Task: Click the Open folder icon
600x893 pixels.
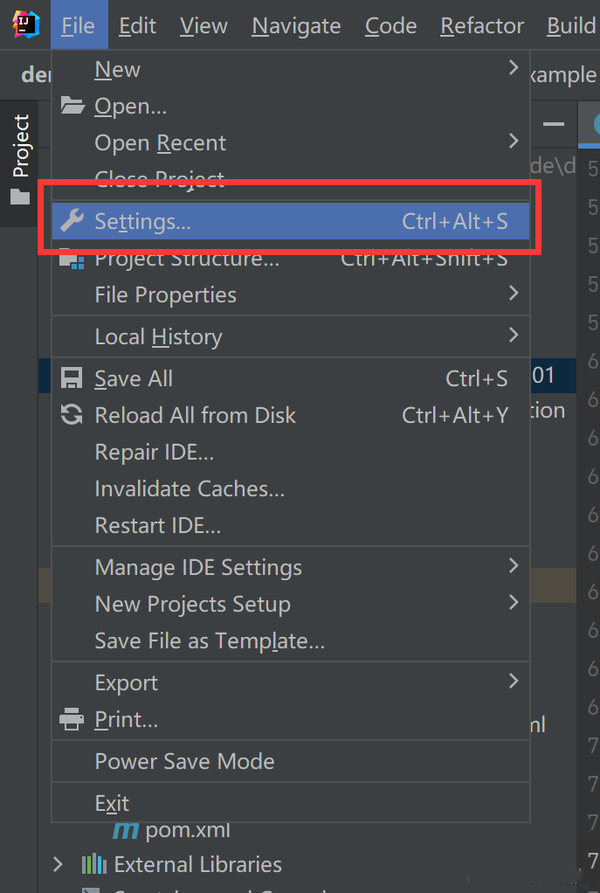Action: click(72, 106)
